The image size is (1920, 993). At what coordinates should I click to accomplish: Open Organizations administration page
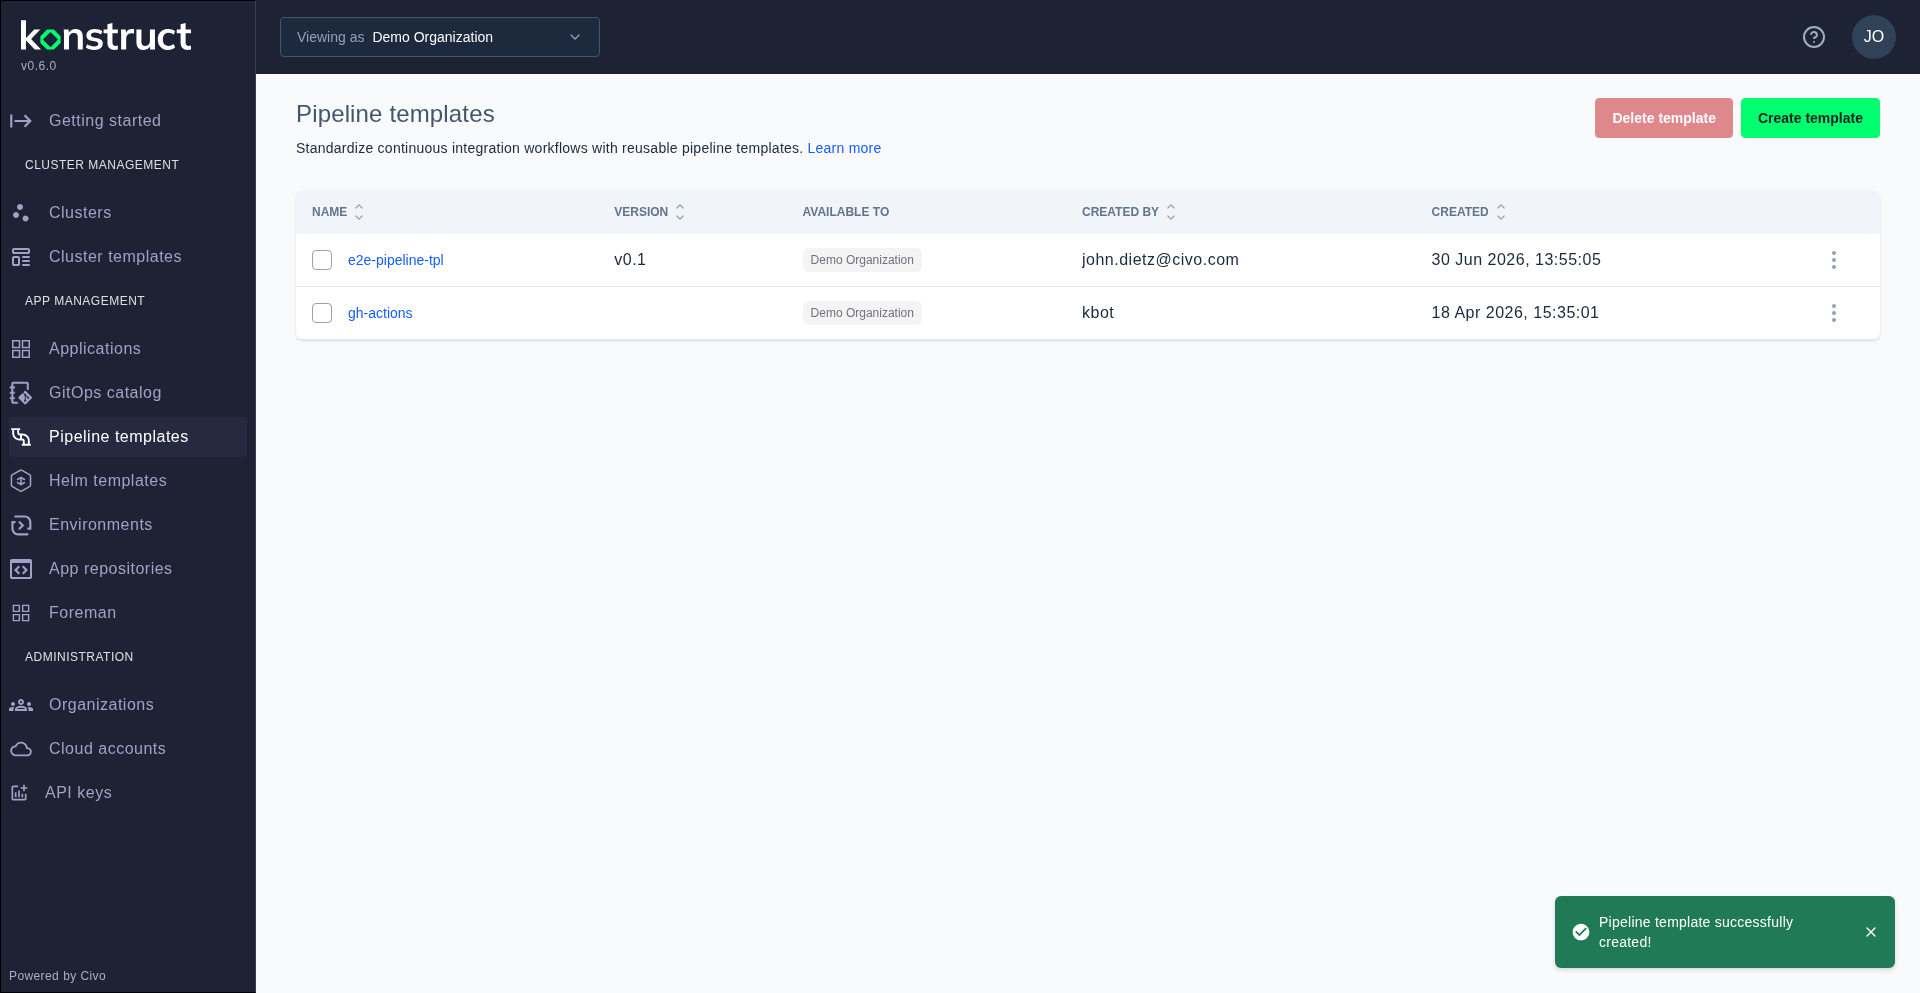pos(128,705)
